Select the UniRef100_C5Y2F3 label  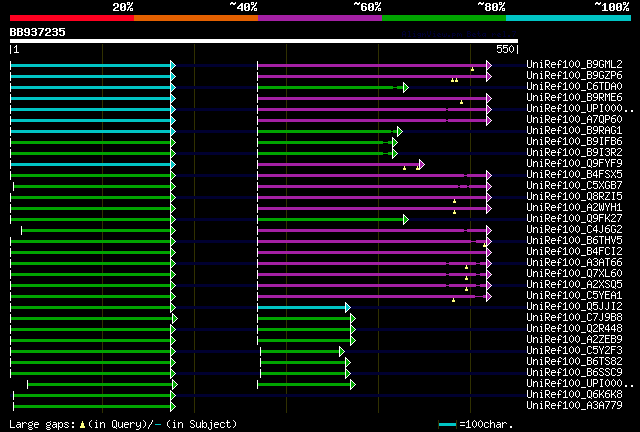coord(574,351)
